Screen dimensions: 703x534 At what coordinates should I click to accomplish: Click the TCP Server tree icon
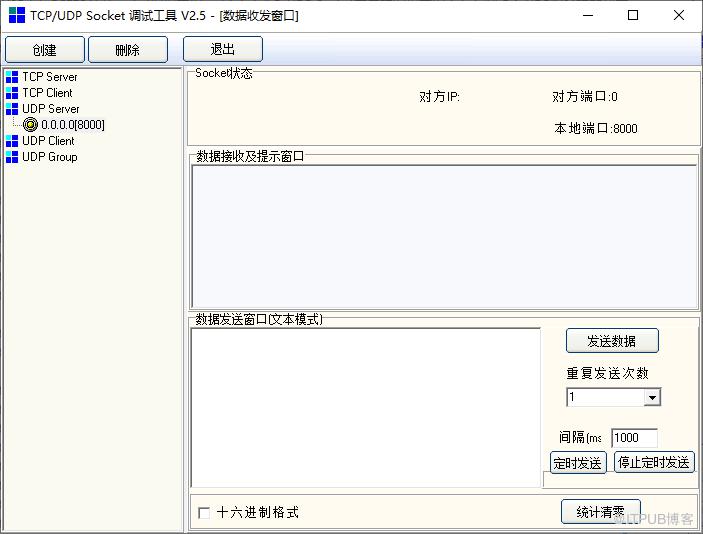click(x=12, y=77)
